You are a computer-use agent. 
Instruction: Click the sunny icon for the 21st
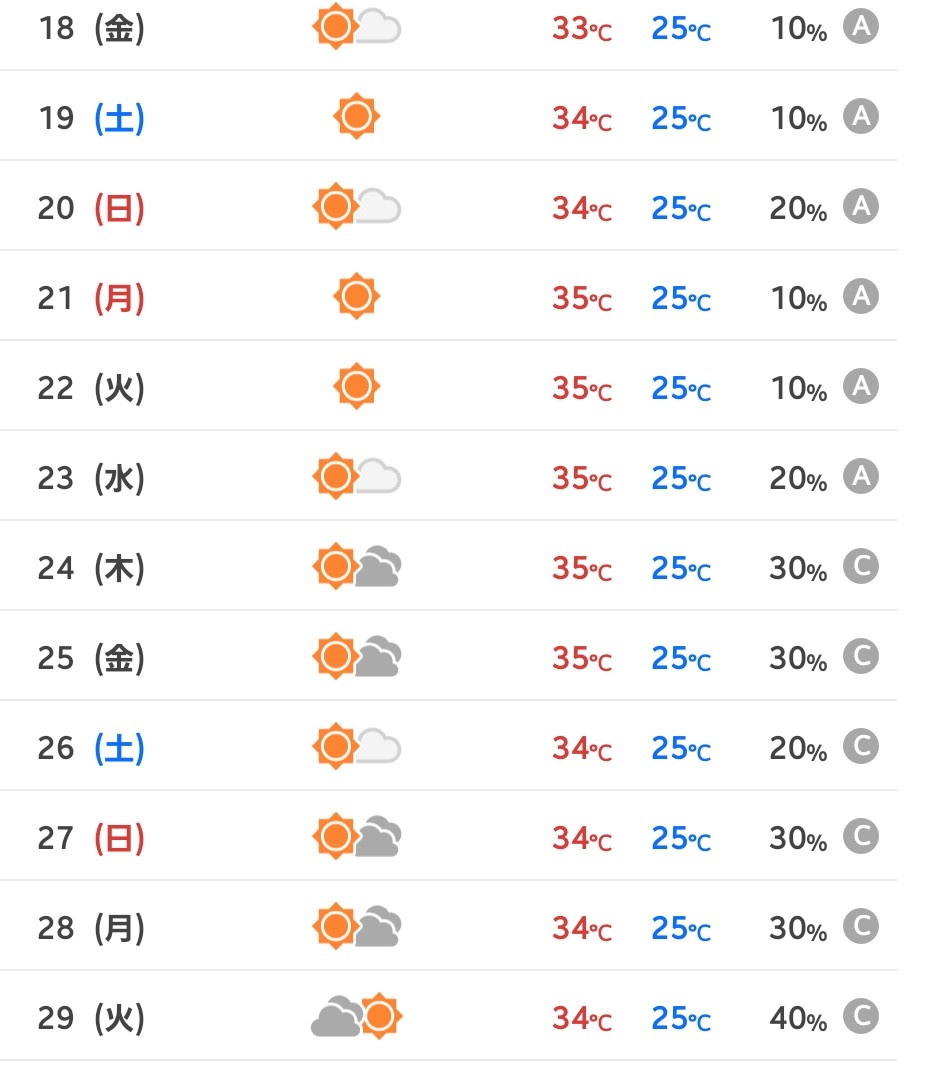(x=357, y=296)
